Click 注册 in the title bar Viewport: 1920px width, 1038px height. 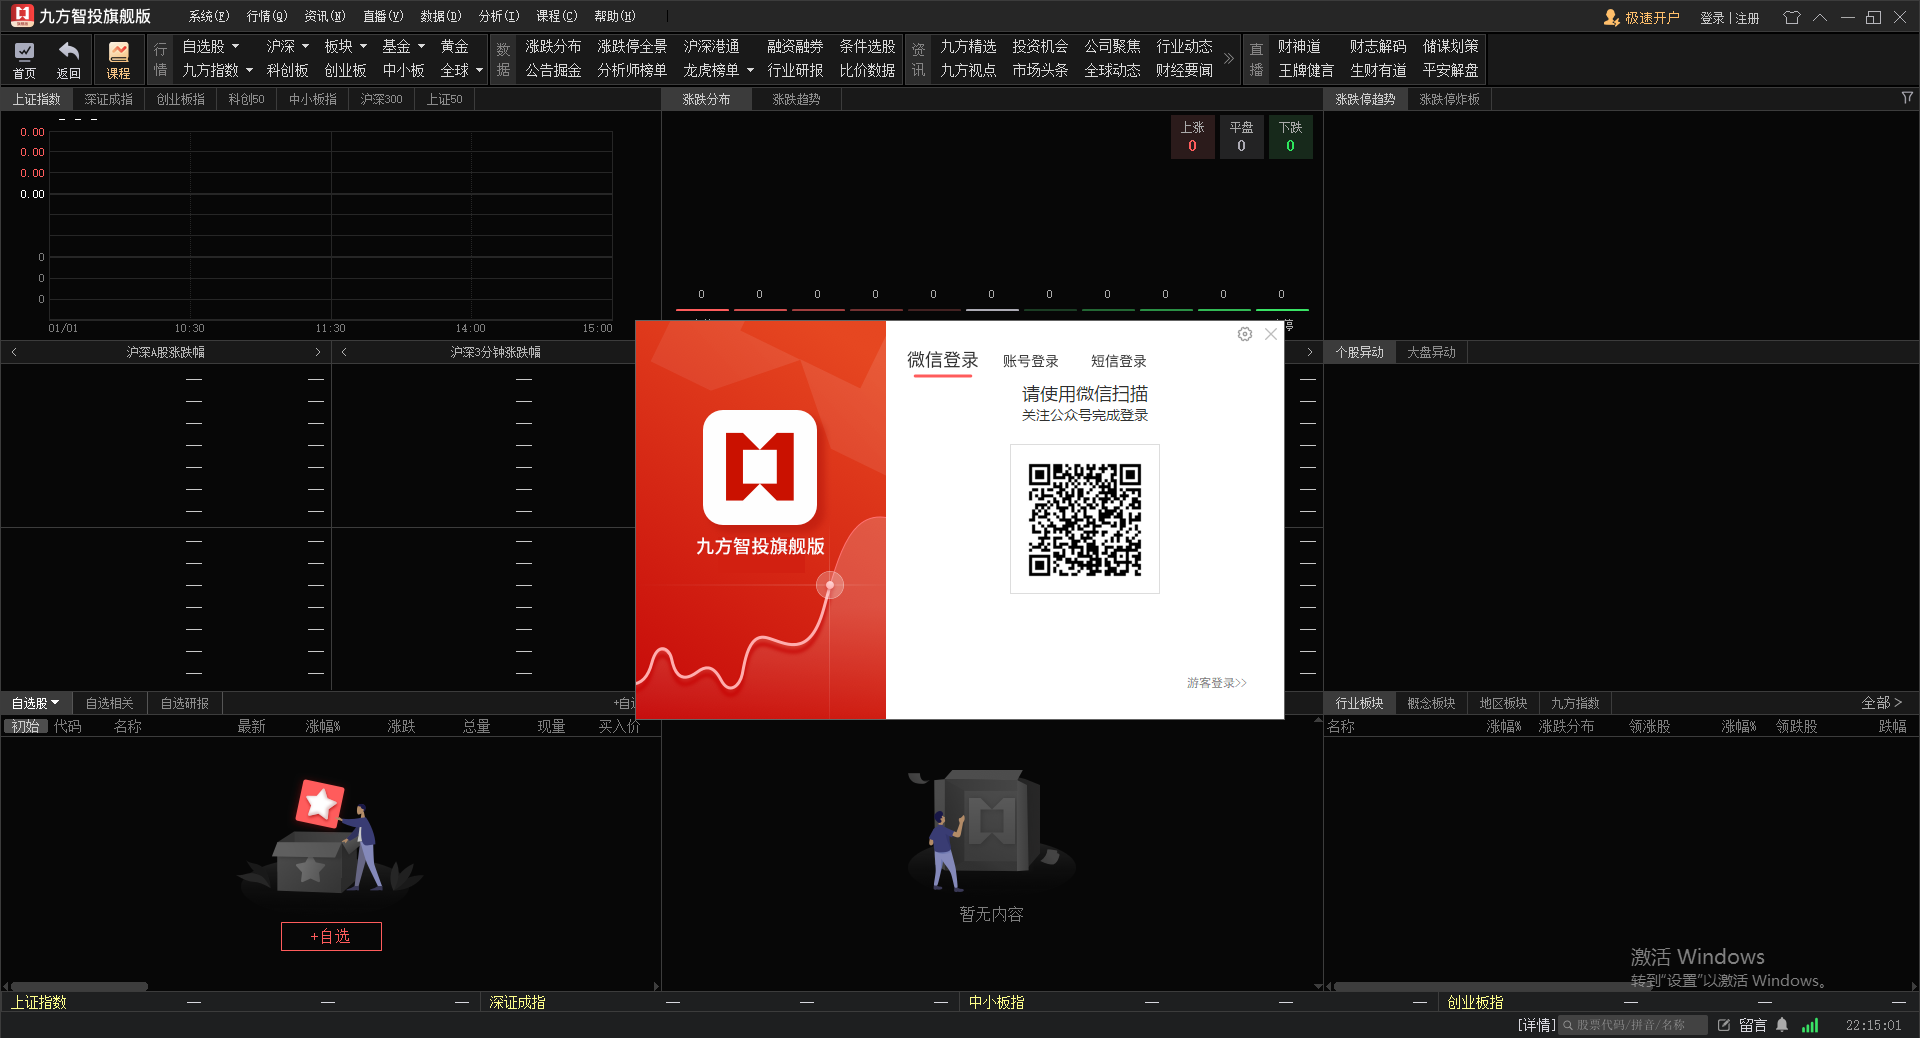pos(1747,18)
